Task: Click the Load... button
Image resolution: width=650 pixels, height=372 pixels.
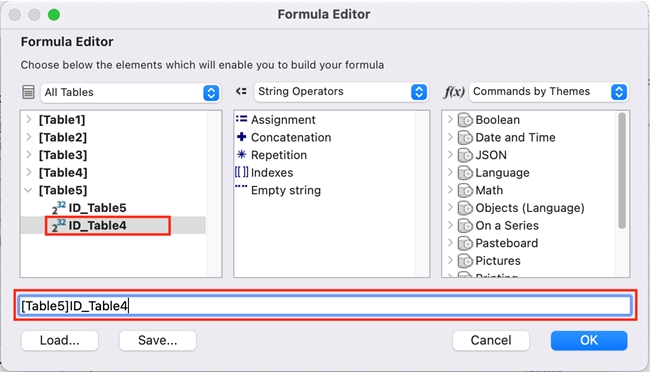Action: (x=60, y=340)
